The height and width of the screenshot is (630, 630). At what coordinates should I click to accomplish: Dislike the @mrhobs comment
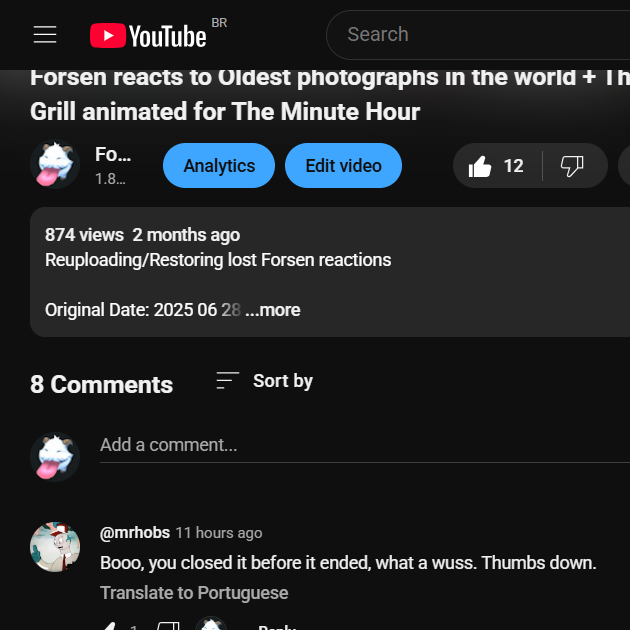tap(168, 625)
